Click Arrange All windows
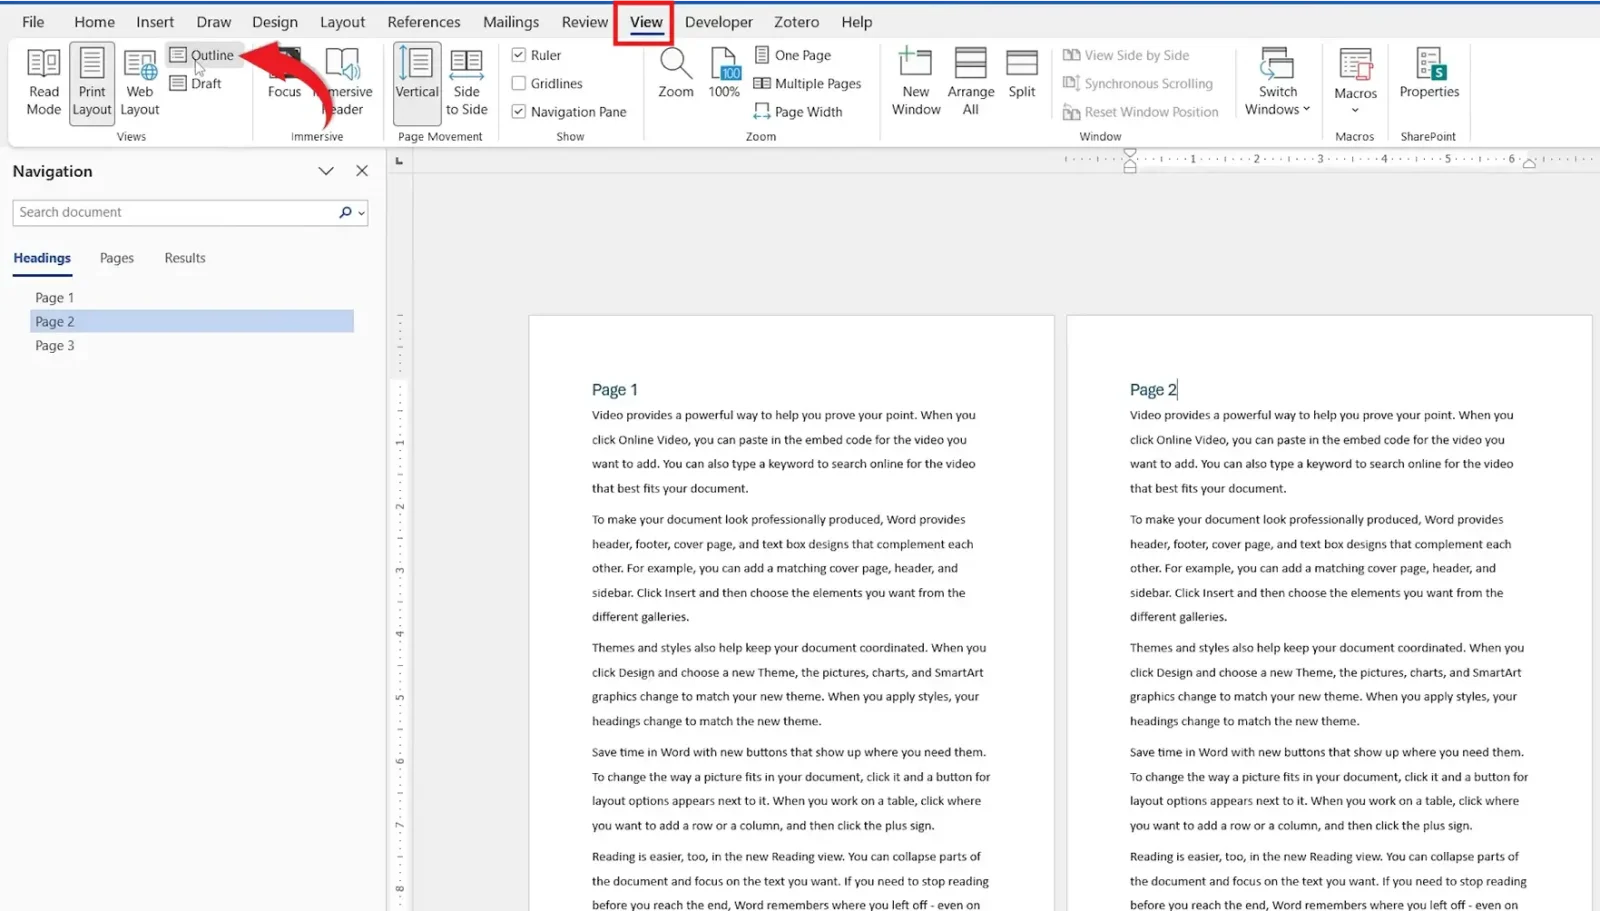Screen dimensions: 1600x911 (971, 82)
